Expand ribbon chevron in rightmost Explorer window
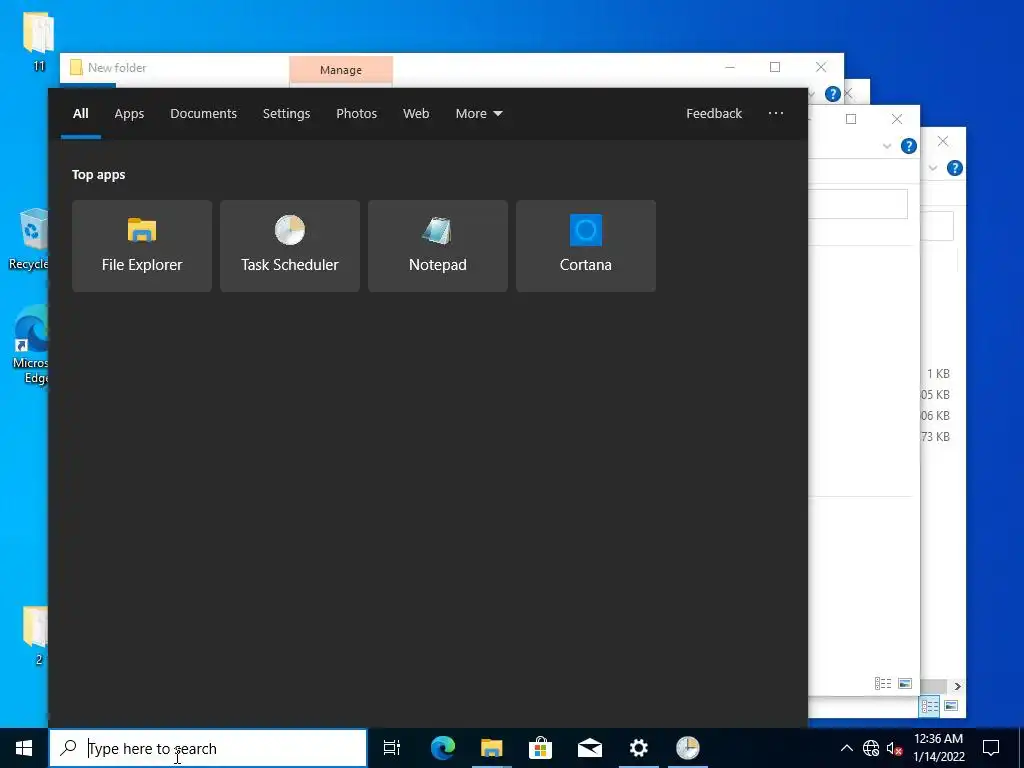This screenshot has height=768, width=1024. (x=933, y=168)
